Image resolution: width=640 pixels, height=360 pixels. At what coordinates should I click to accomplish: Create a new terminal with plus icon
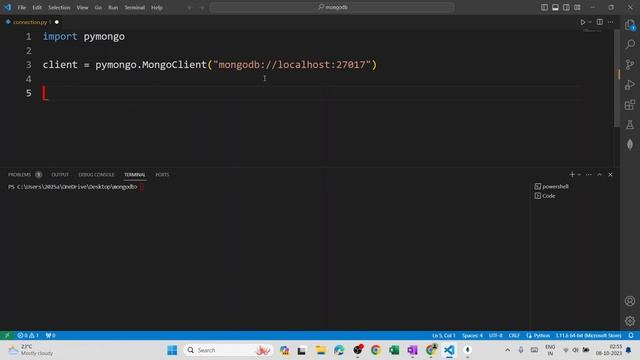(x=572, y=174)
